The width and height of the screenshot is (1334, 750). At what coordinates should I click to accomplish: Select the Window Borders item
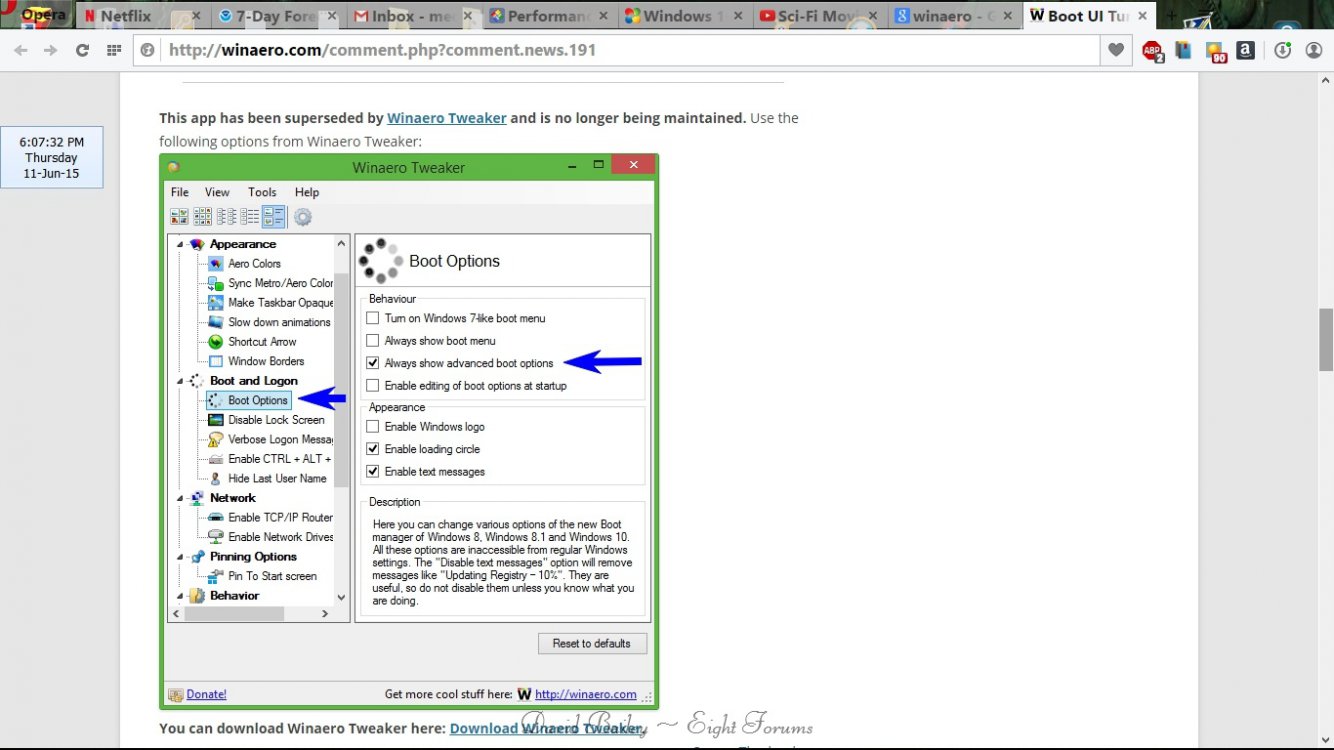pos(256,361)
